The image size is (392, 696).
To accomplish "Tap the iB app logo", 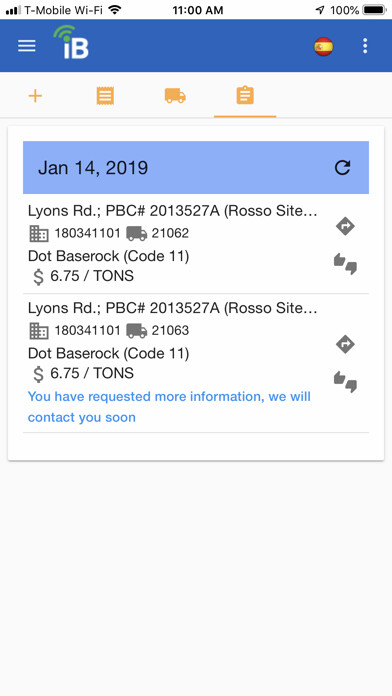I will (x=71, y=42).
